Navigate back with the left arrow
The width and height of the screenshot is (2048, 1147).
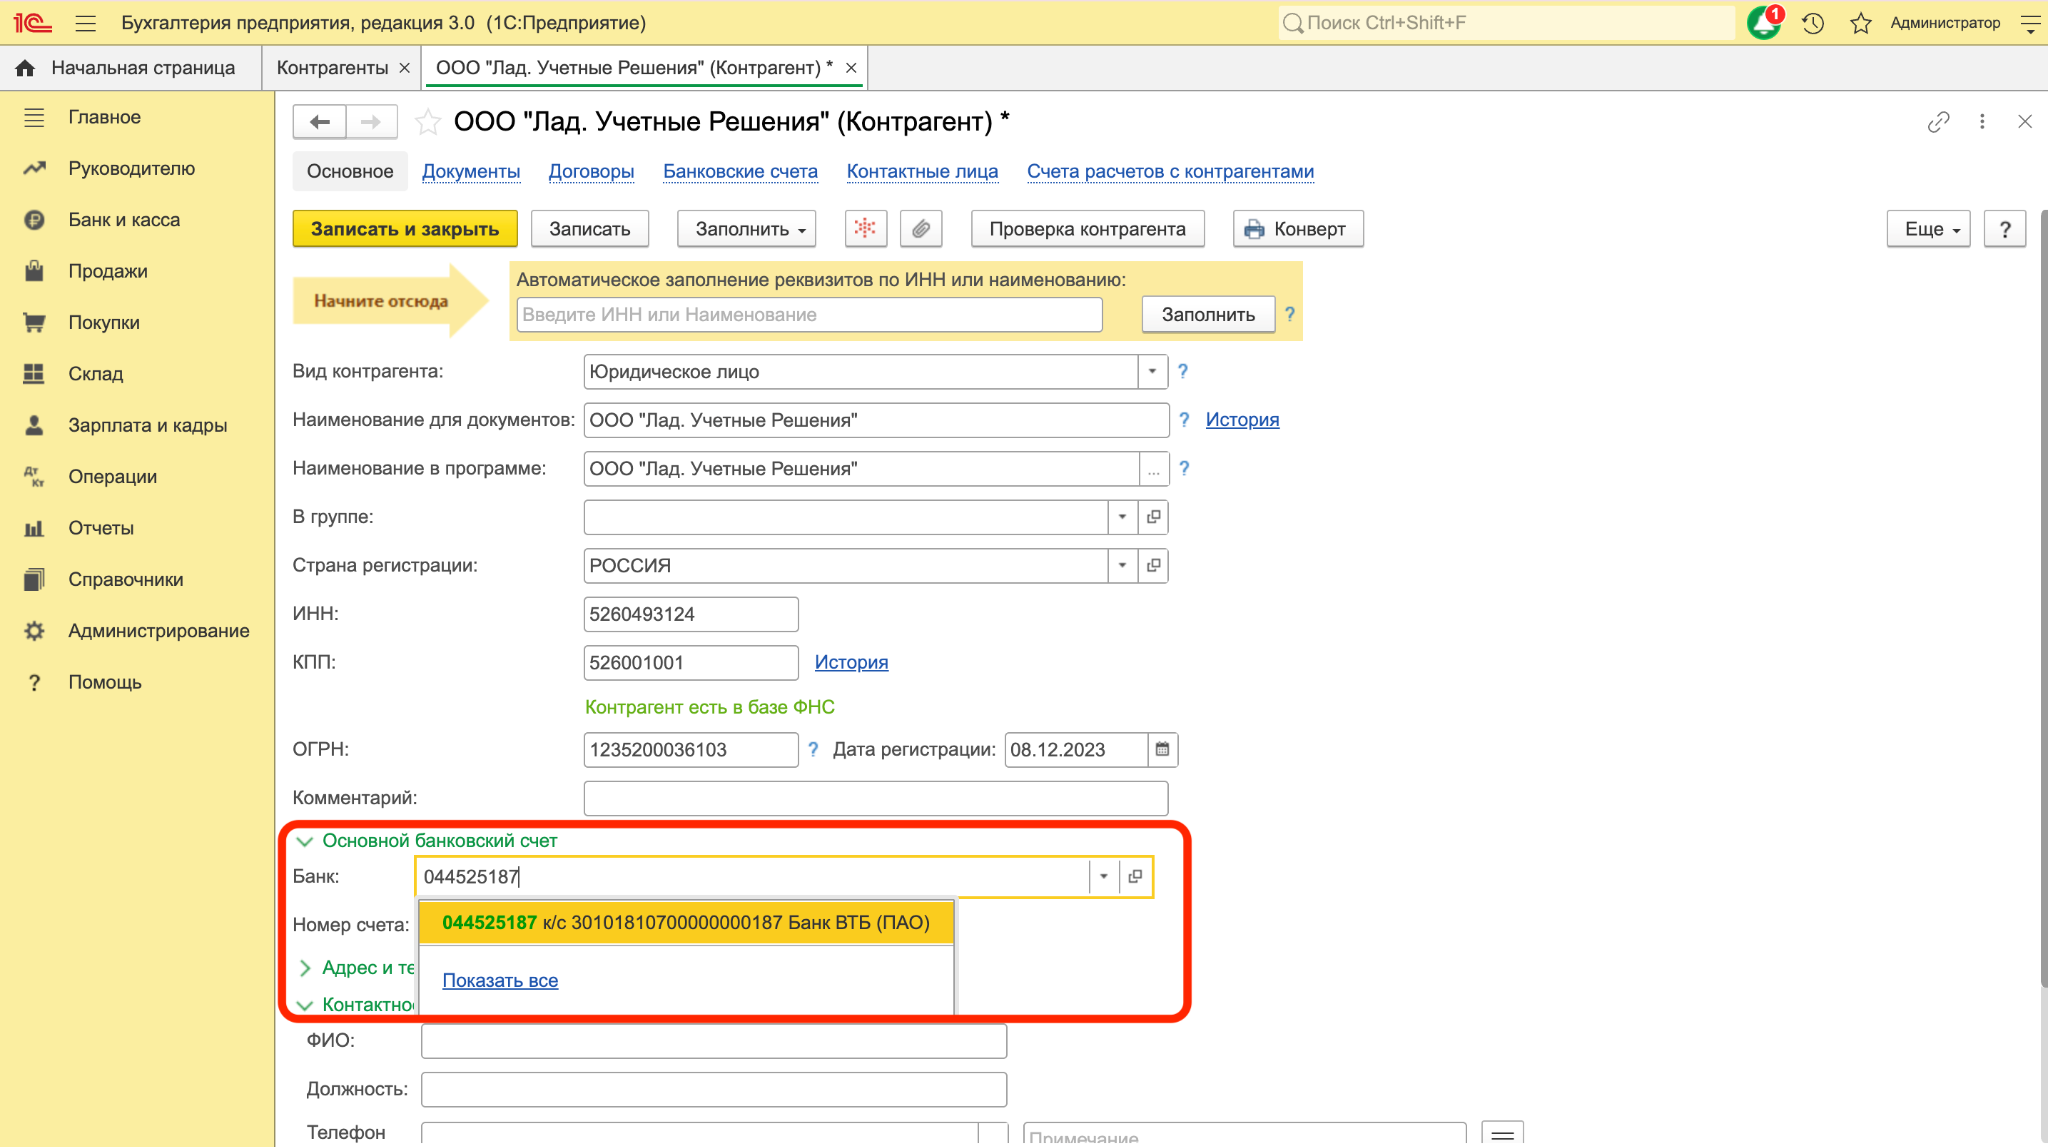tap(320, 122)
